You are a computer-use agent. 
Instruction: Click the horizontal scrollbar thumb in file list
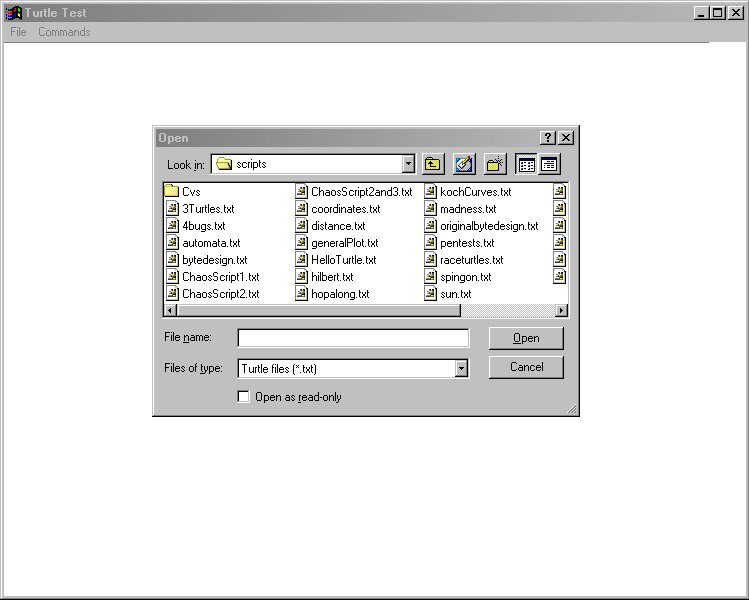(x=319, y=311)
